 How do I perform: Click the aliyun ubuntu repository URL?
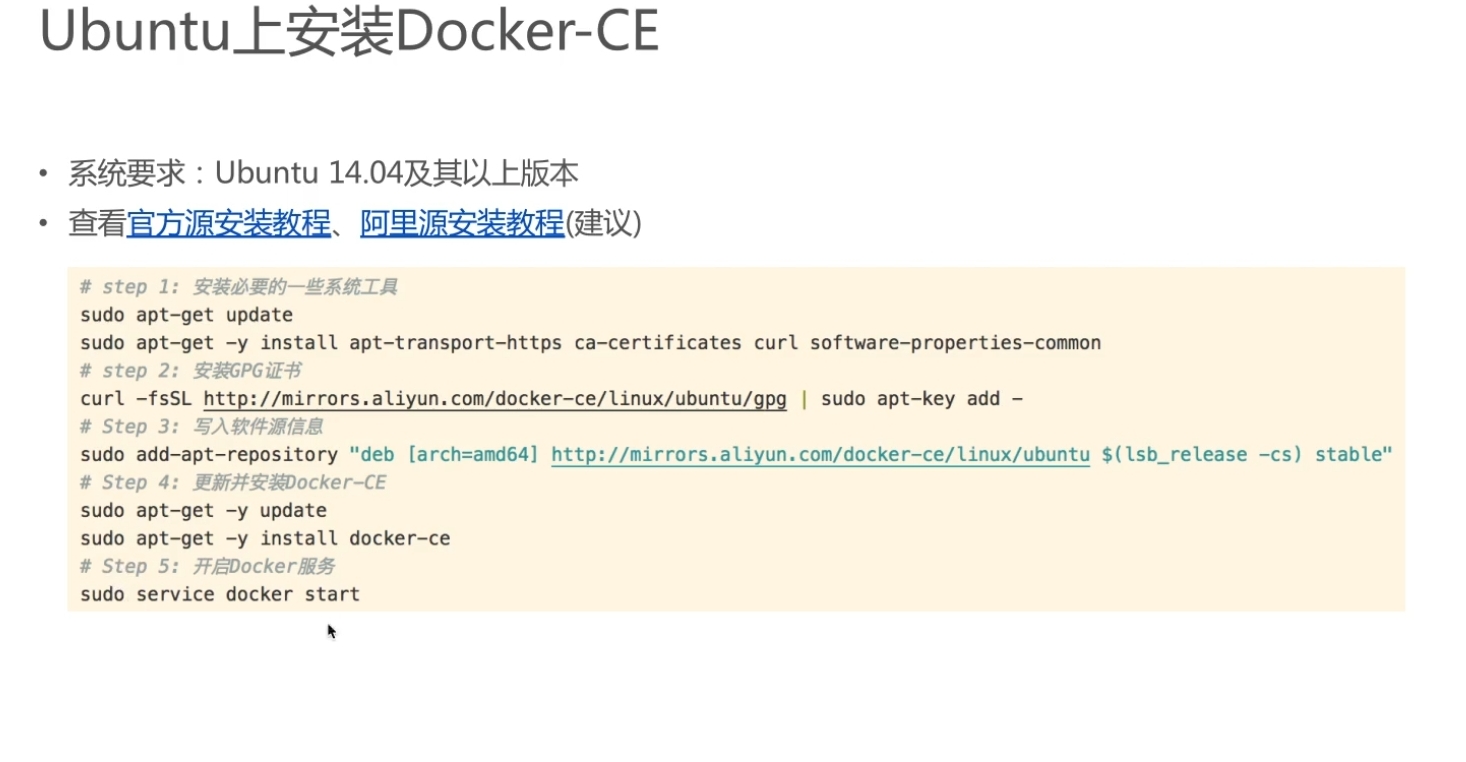[820, 455]
